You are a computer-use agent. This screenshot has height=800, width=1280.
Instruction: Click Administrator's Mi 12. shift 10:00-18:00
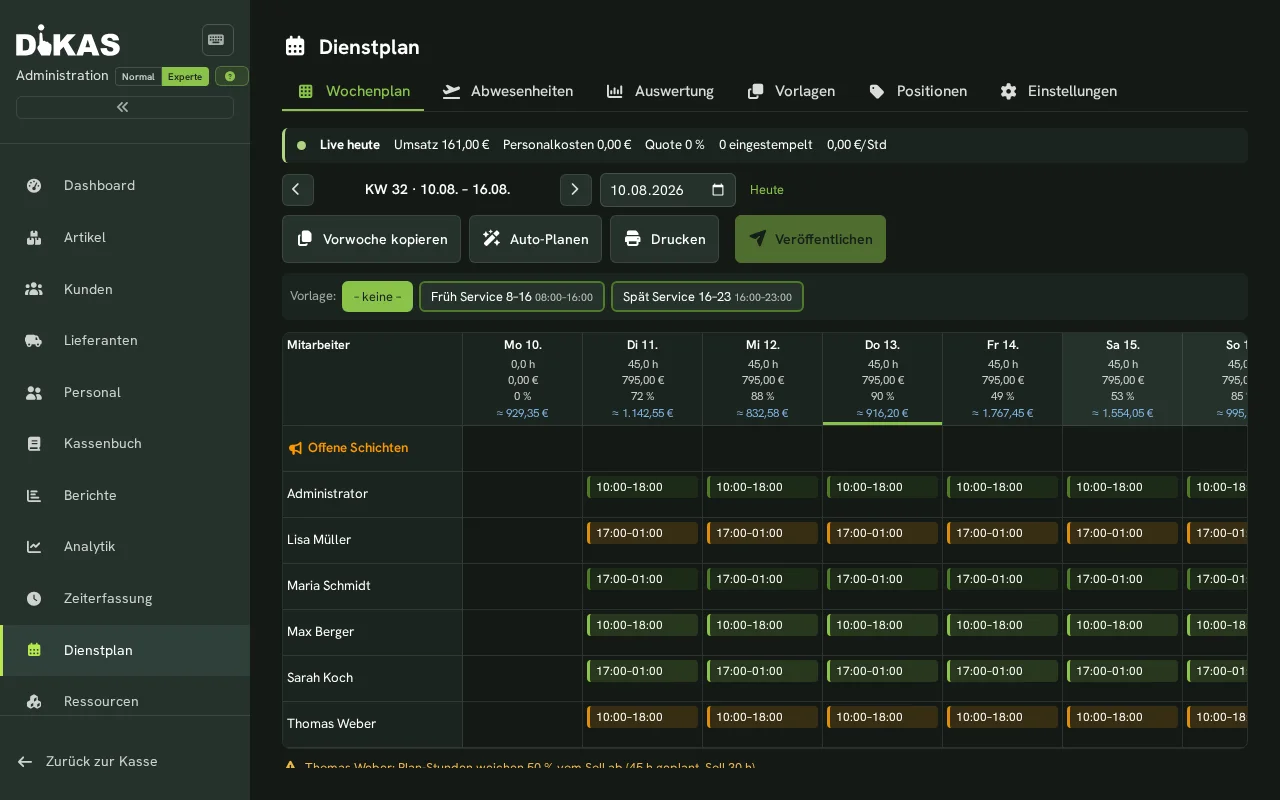(x=762, y=487)
